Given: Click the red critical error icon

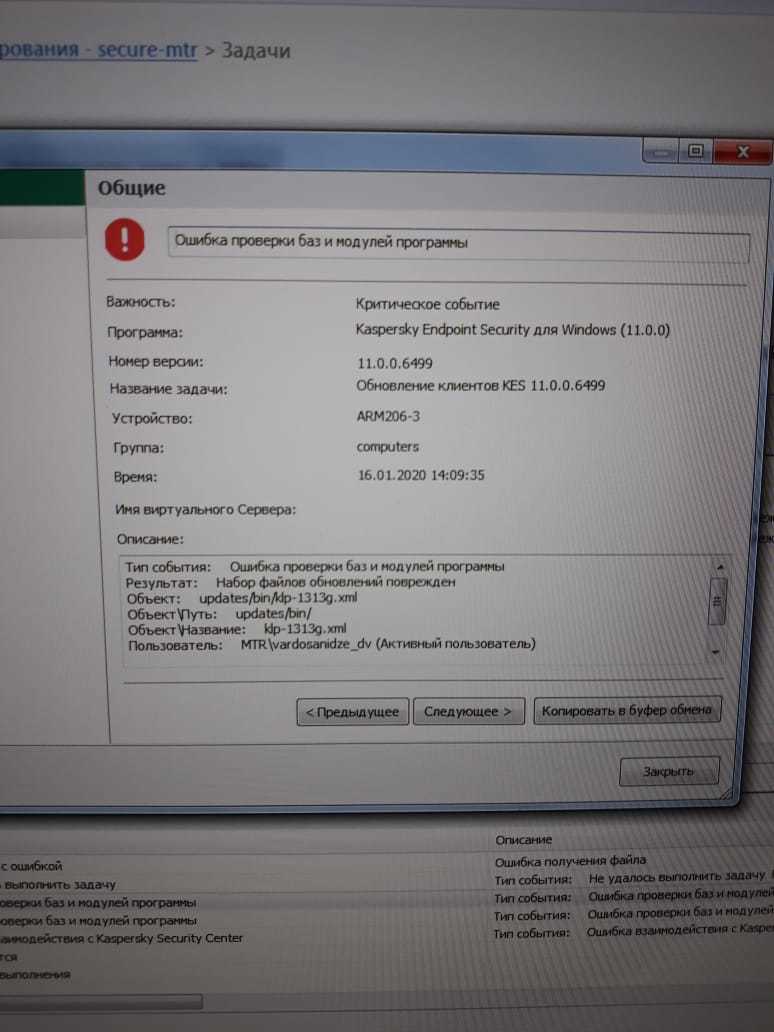Looking at the screenshot, I should click(124, 240).
